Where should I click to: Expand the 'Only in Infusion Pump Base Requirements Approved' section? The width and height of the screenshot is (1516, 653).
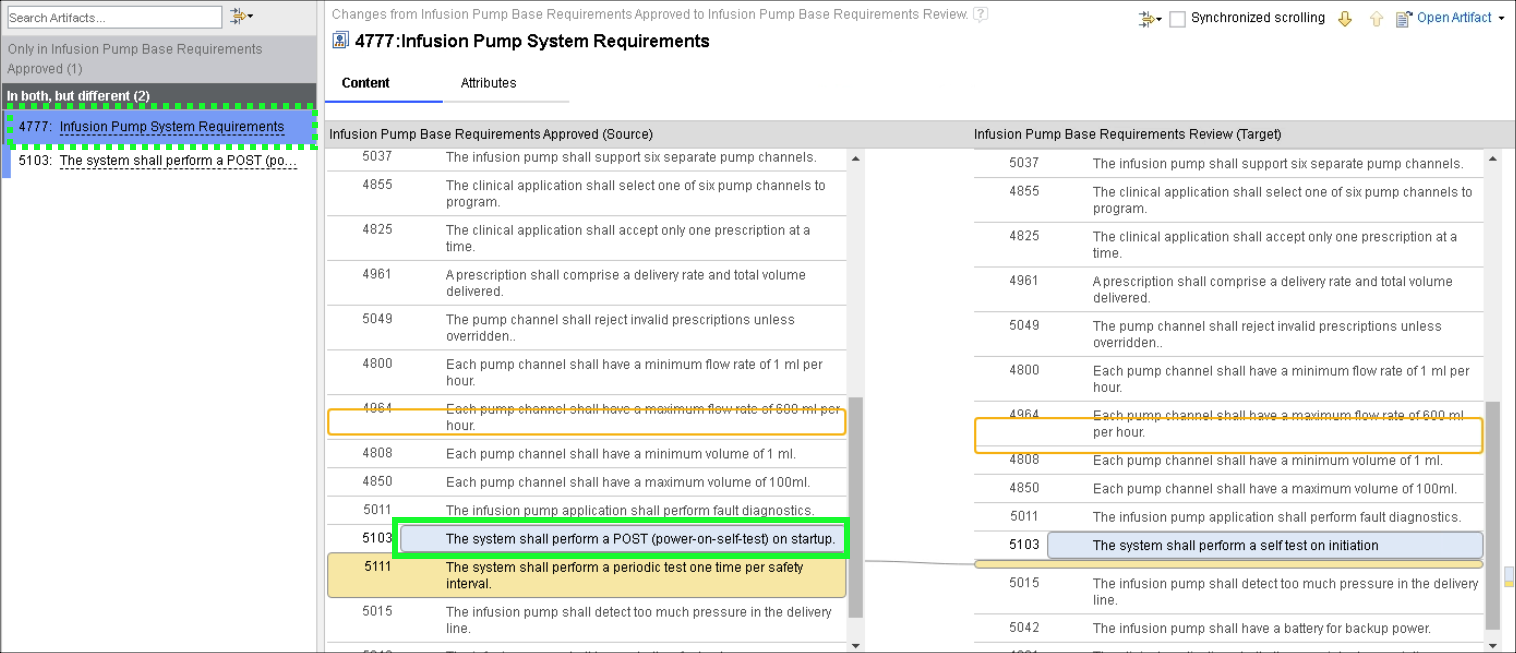pos(135,58)
